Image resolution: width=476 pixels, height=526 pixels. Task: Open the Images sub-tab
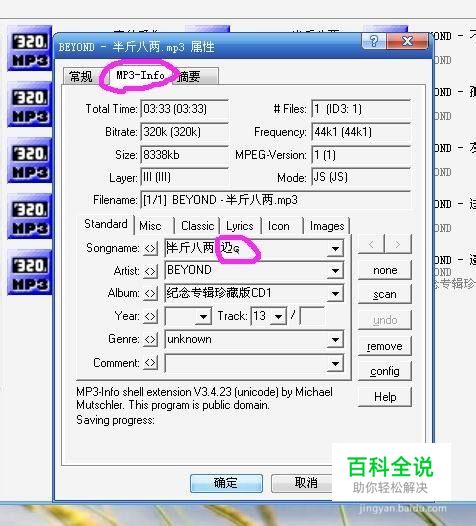(327, 226)
